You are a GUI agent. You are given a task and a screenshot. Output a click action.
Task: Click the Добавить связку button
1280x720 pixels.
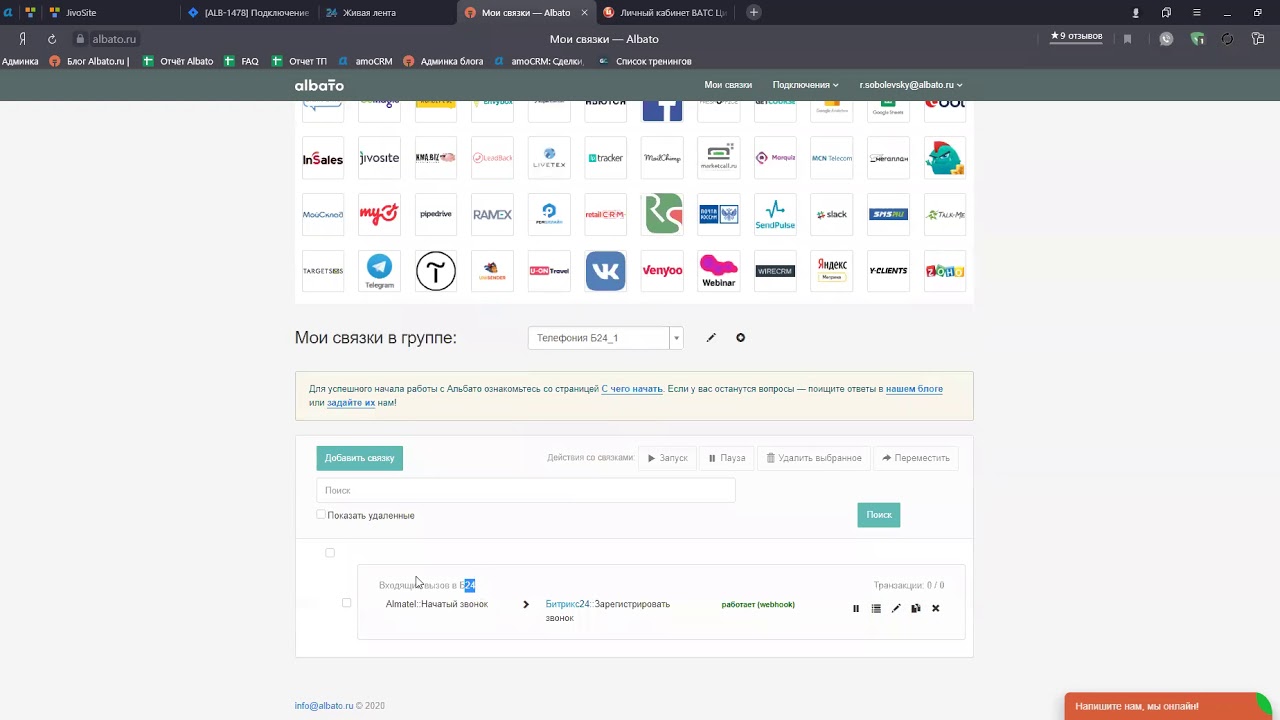click(360, 458)
